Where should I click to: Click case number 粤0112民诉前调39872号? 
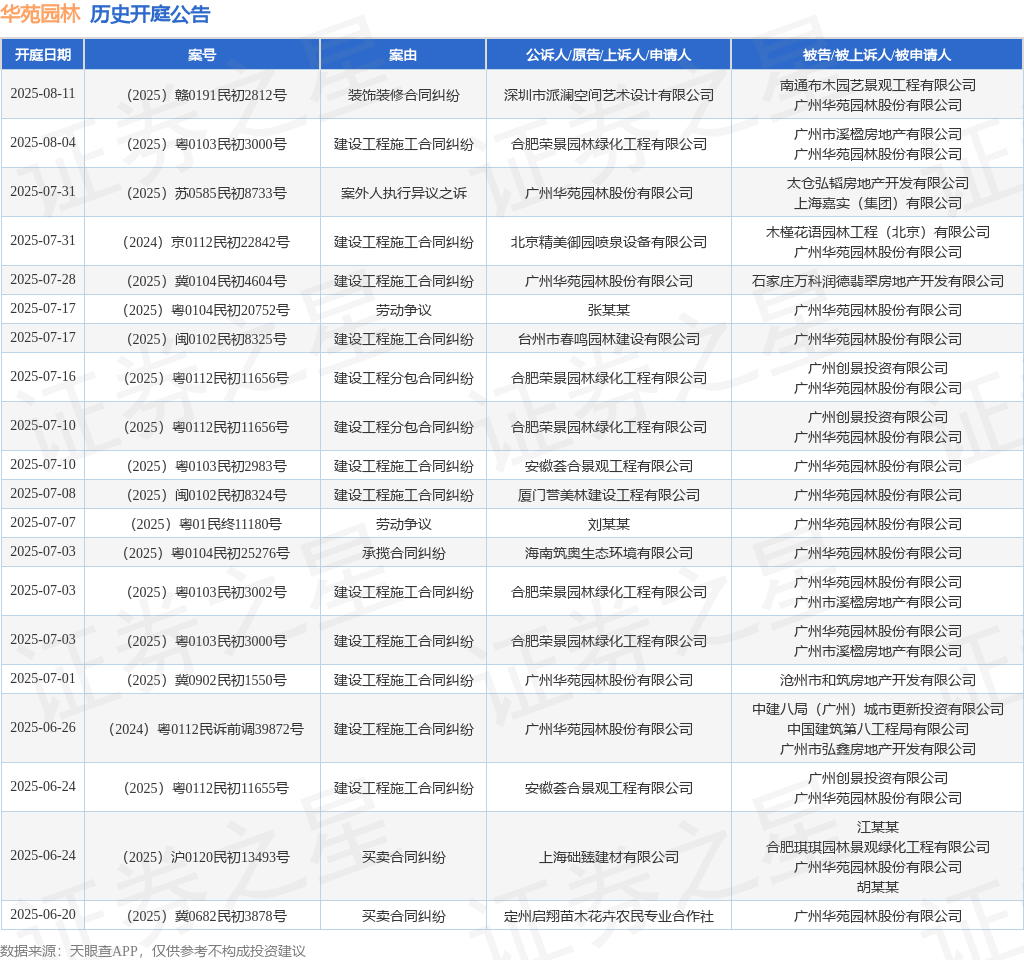point(206,729)
